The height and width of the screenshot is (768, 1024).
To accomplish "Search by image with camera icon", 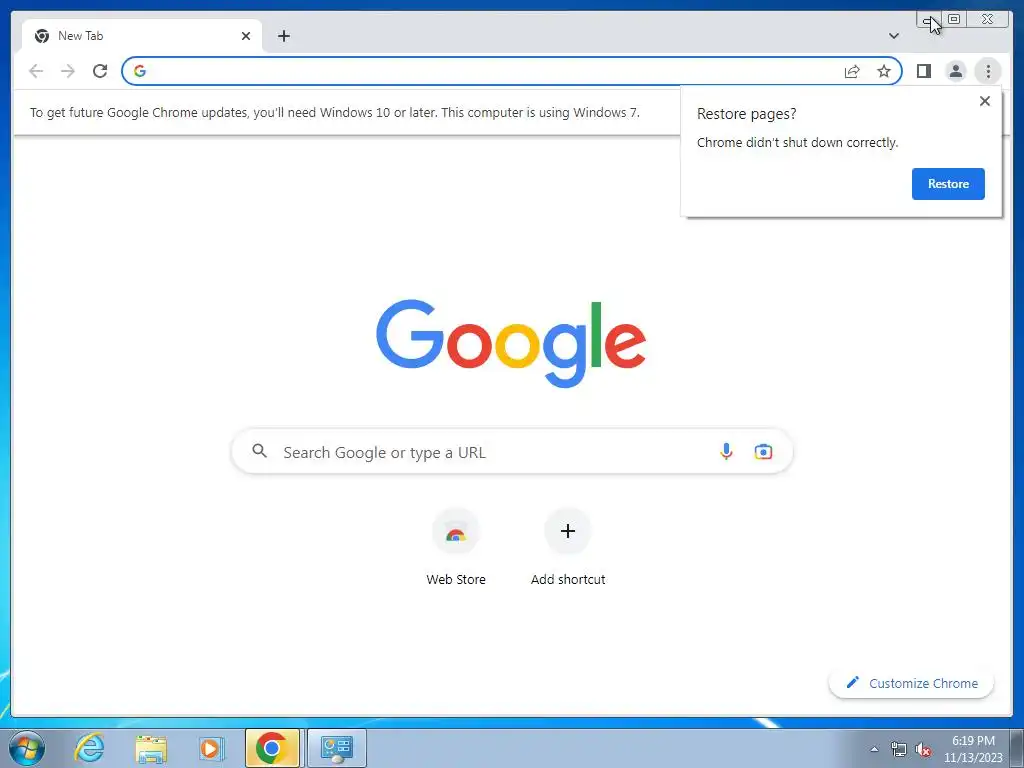I will (x=763, y=451).
